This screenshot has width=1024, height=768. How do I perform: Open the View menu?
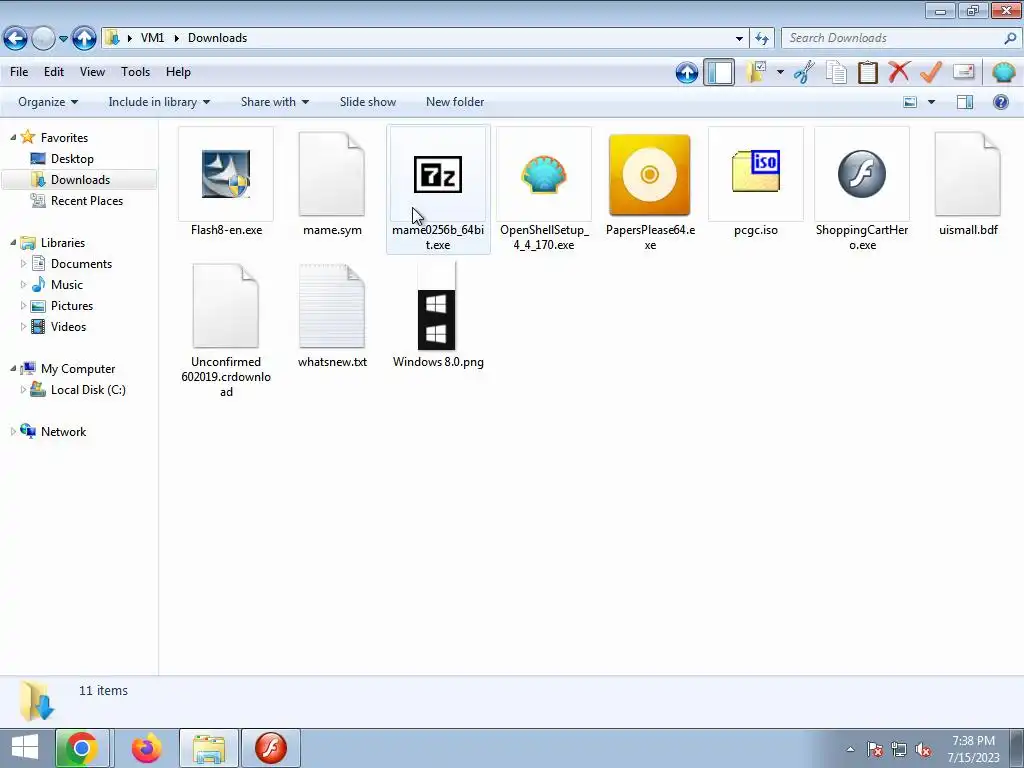coord(92,72)
